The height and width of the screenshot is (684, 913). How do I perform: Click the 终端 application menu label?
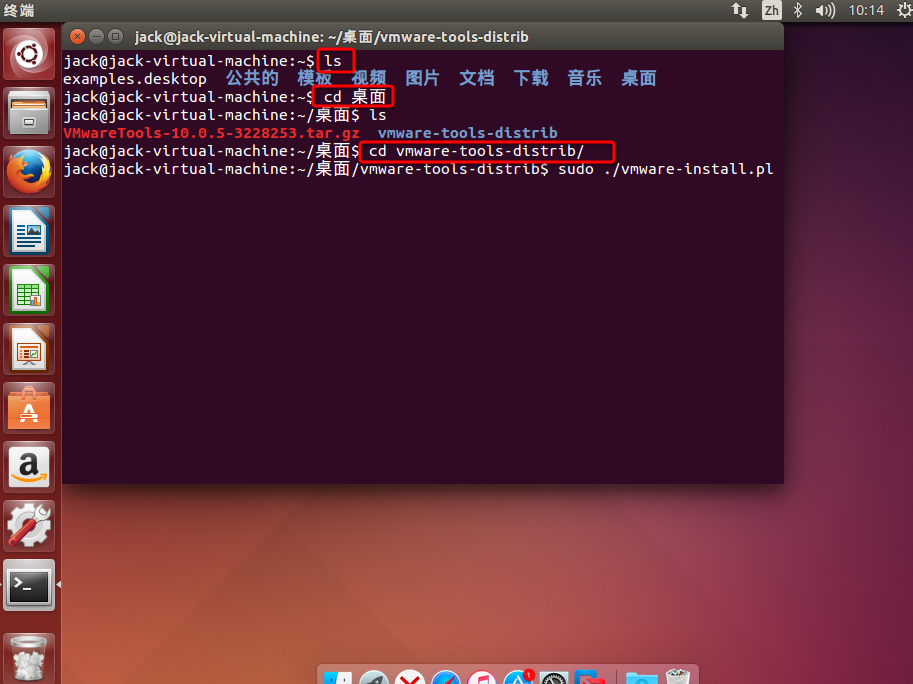(x=19, y=10)
